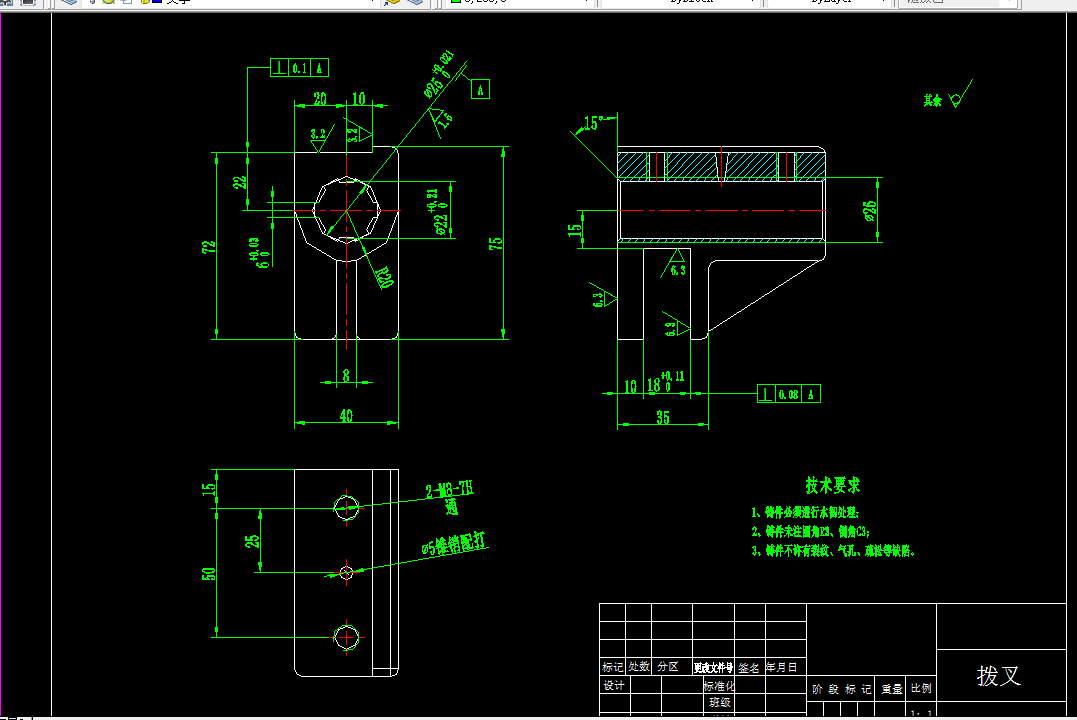Click the 签名 cell in title block
Viewport: 1077px width, 720px height.
pos(749,667)
